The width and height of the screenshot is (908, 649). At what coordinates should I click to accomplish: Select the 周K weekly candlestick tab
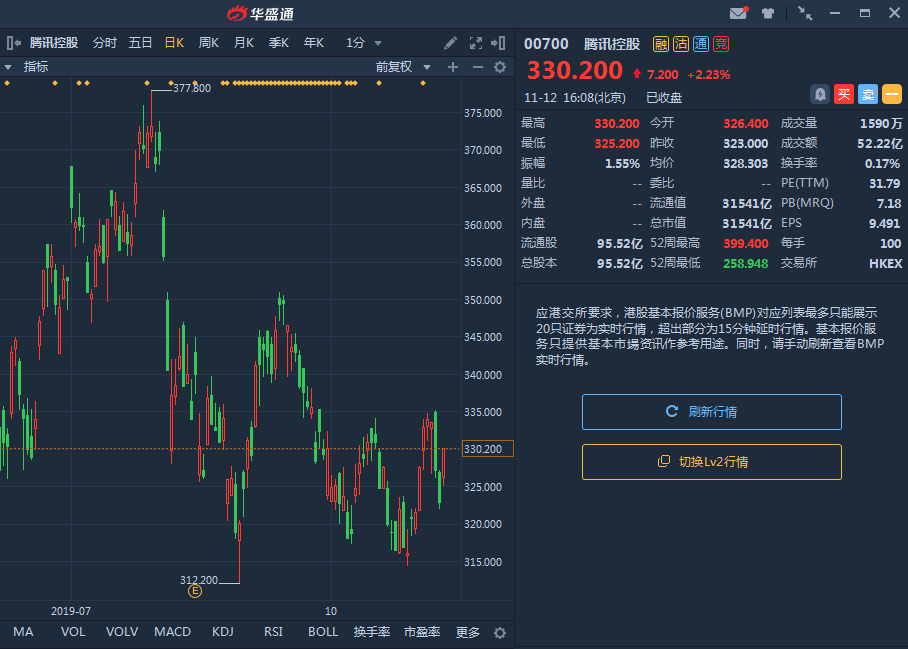click(209, 43)
